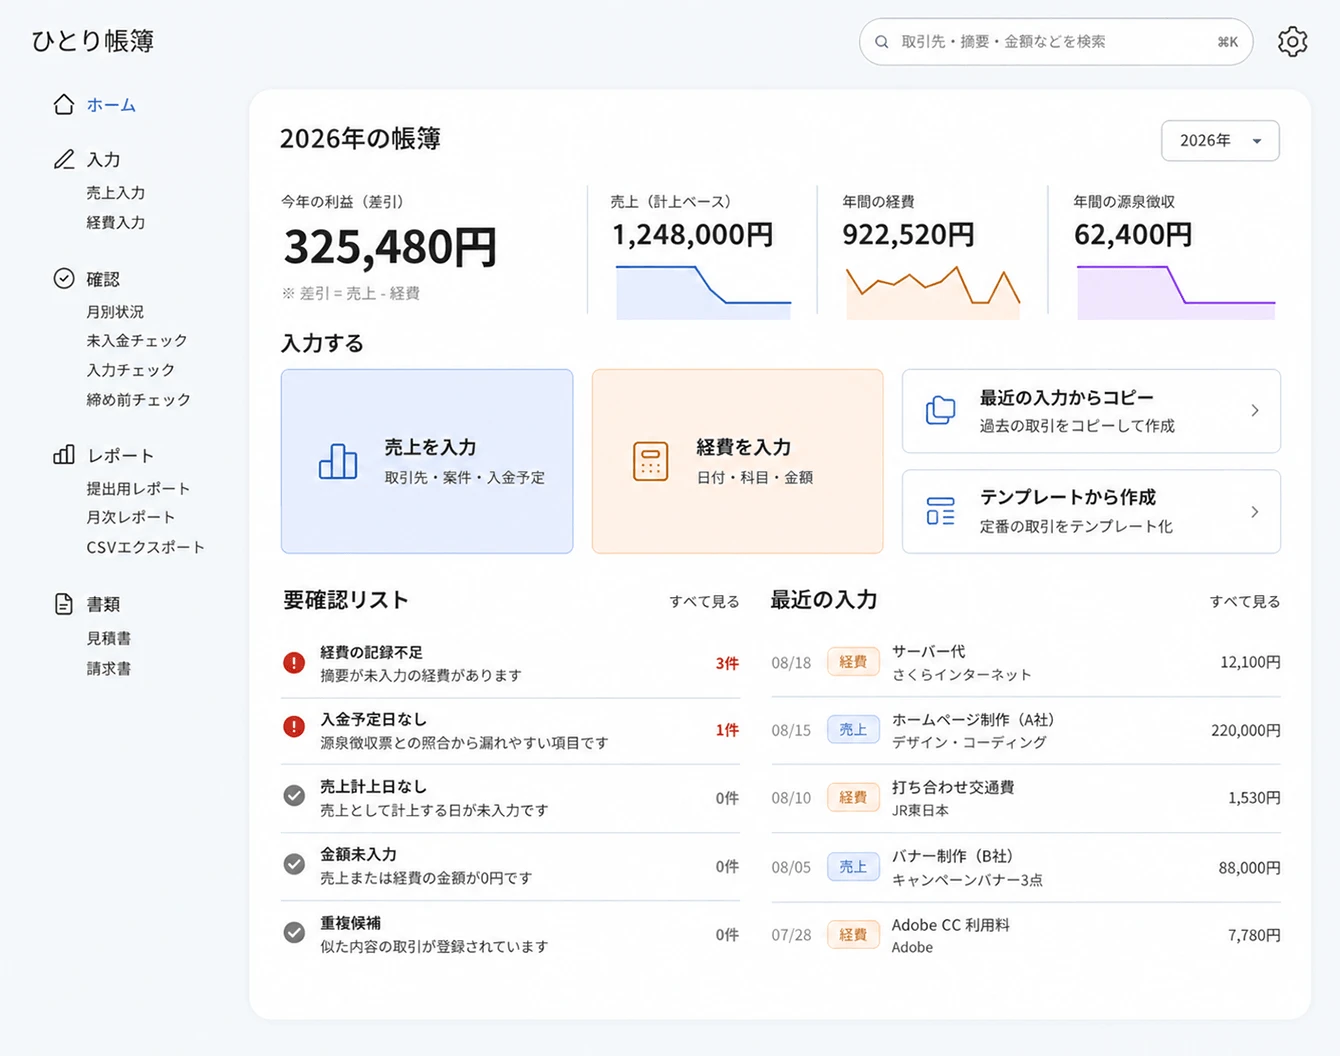Screen dimensions: 1340x1056
Task: Click the pencil icon beside 入力
Action: pyautogui.click(x=64, y=159)
